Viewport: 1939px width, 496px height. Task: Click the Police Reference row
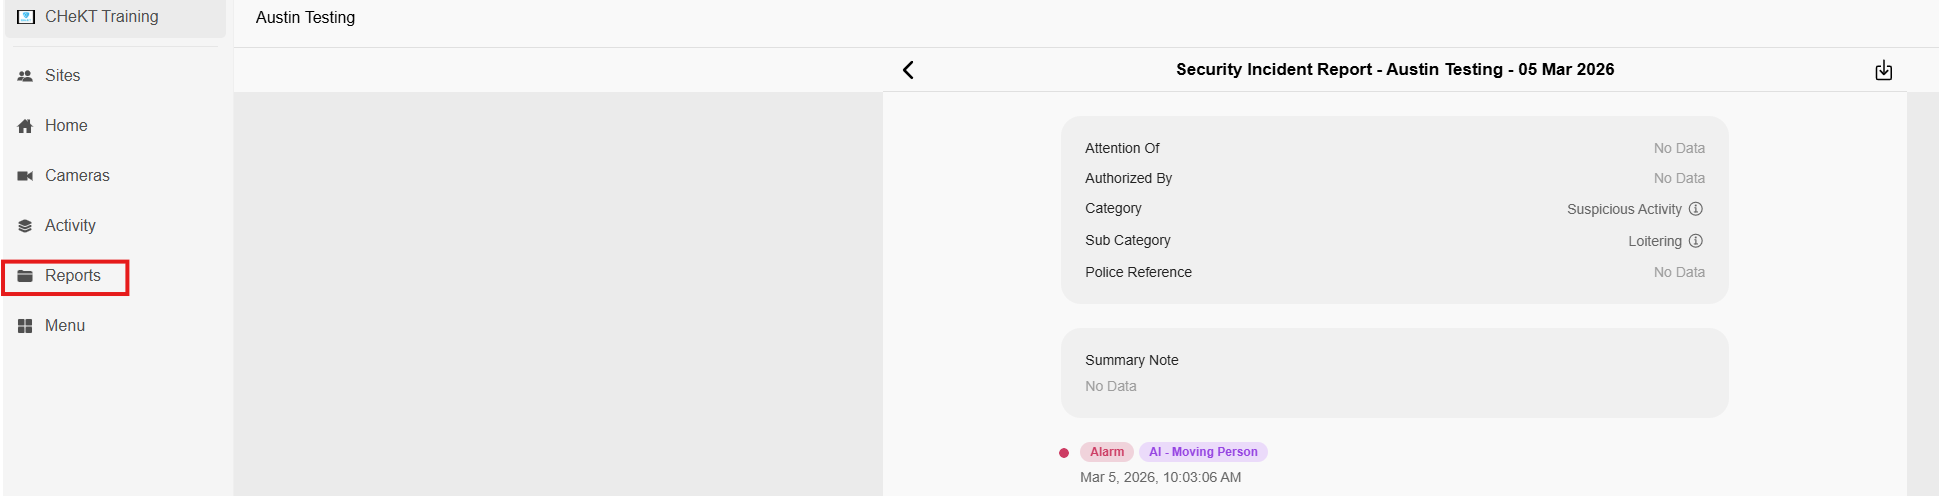tap(1138, 272)
